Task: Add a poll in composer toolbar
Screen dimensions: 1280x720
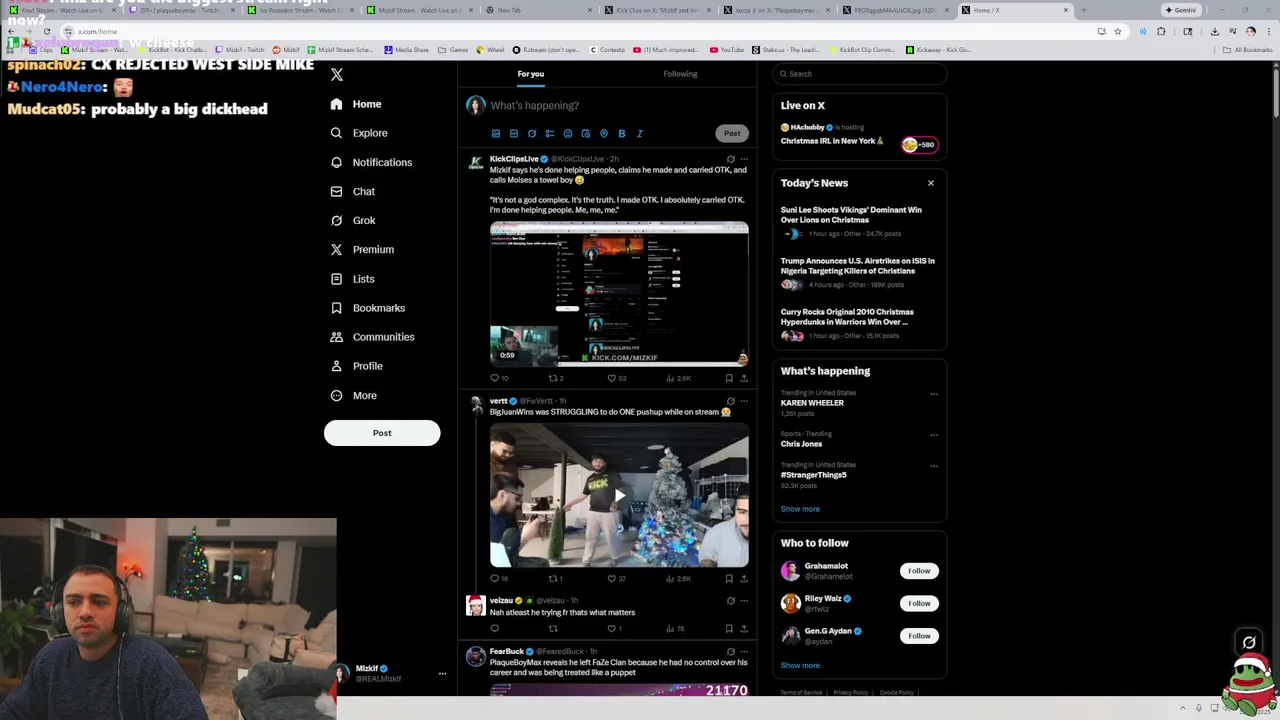Action: 550,133
